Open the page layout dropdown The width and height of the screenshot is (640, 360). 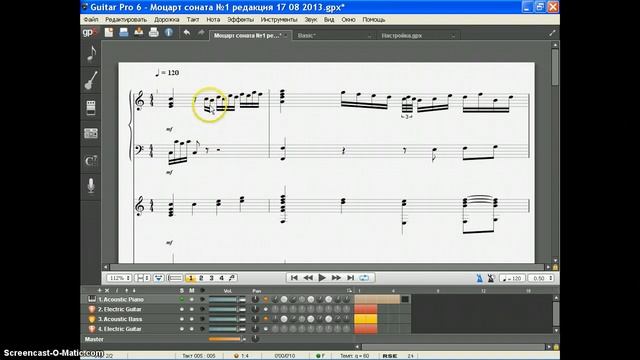point(142,278)
